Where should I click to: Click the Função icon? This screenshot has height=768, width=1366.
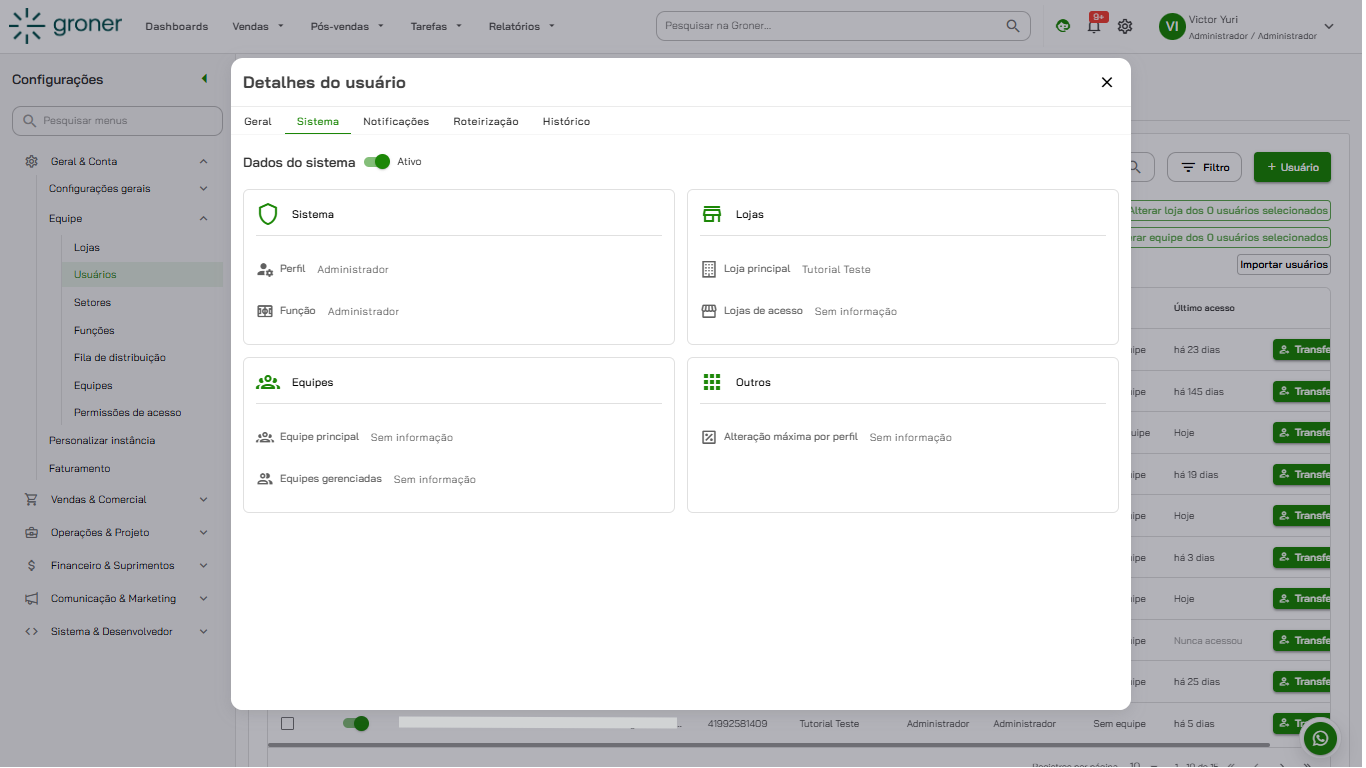(x=265, y=311)
